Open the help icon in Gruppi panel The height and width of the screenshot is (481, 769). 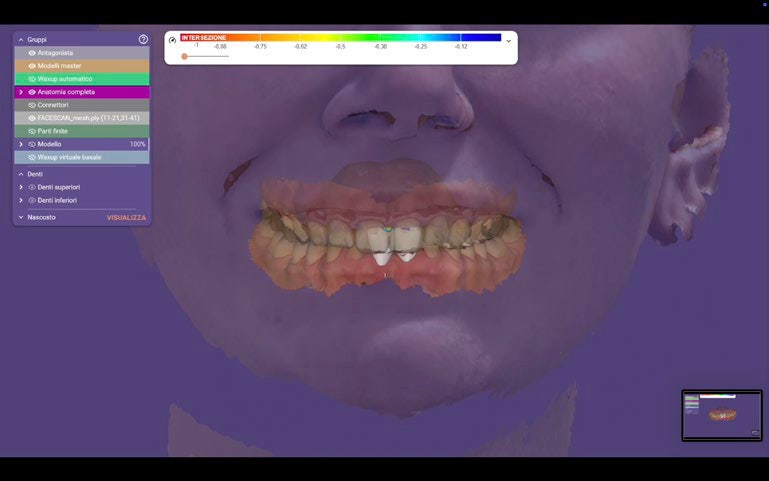143,39
